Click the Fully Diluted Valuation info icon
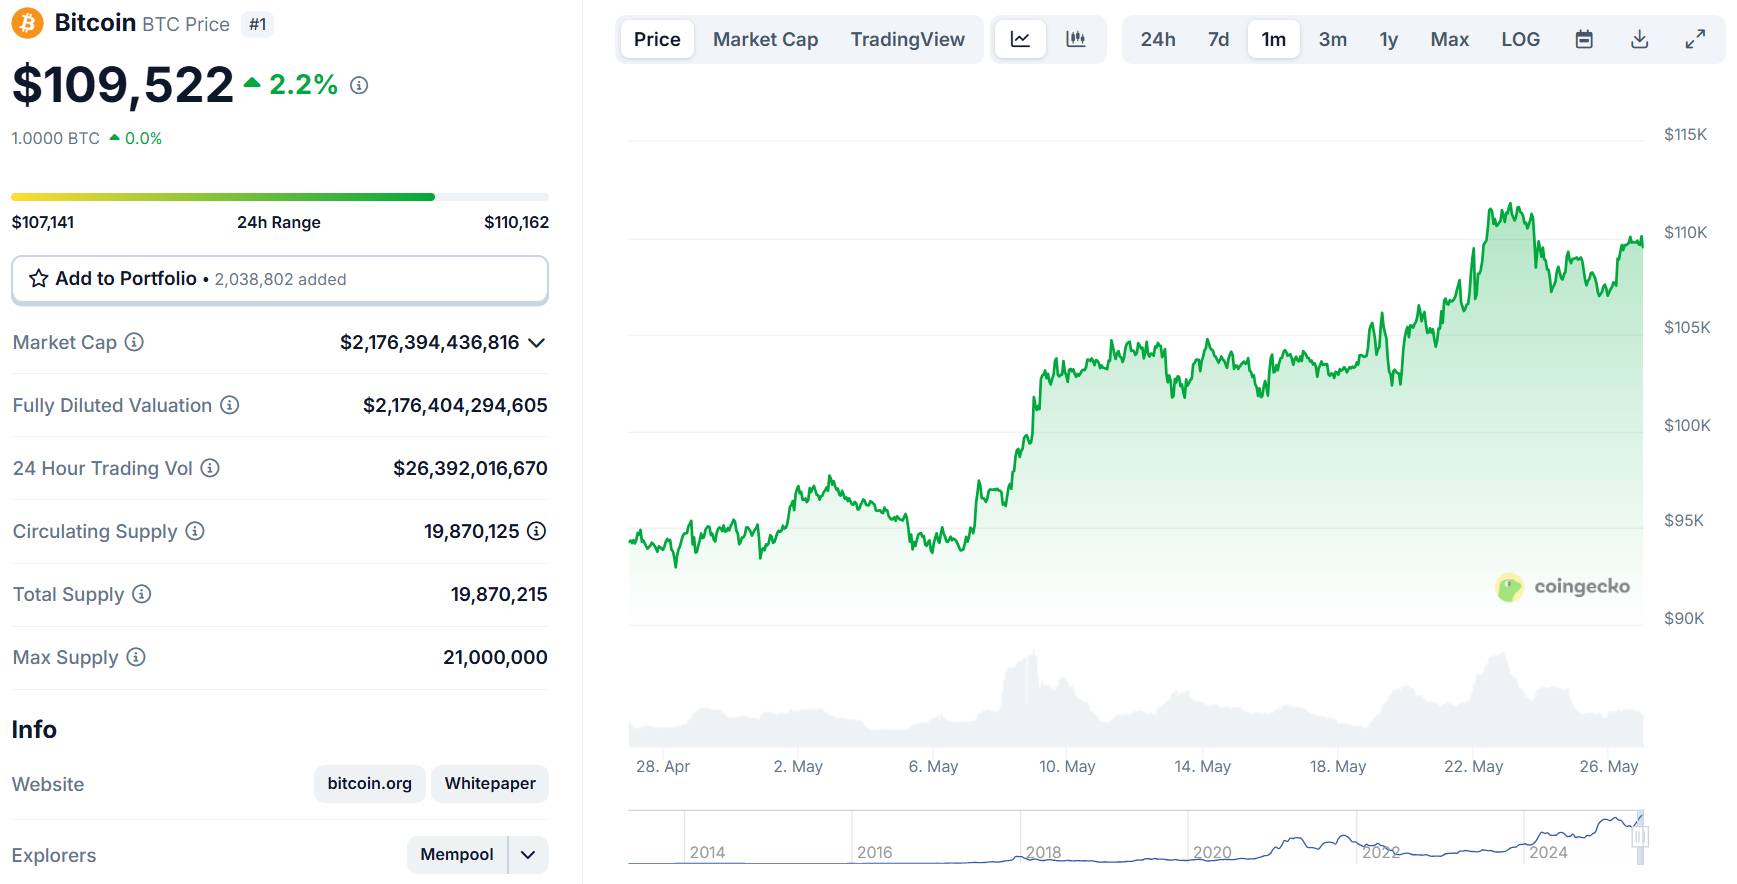The width and height of the screenshot is (1737, 884). tap(230, 405)
